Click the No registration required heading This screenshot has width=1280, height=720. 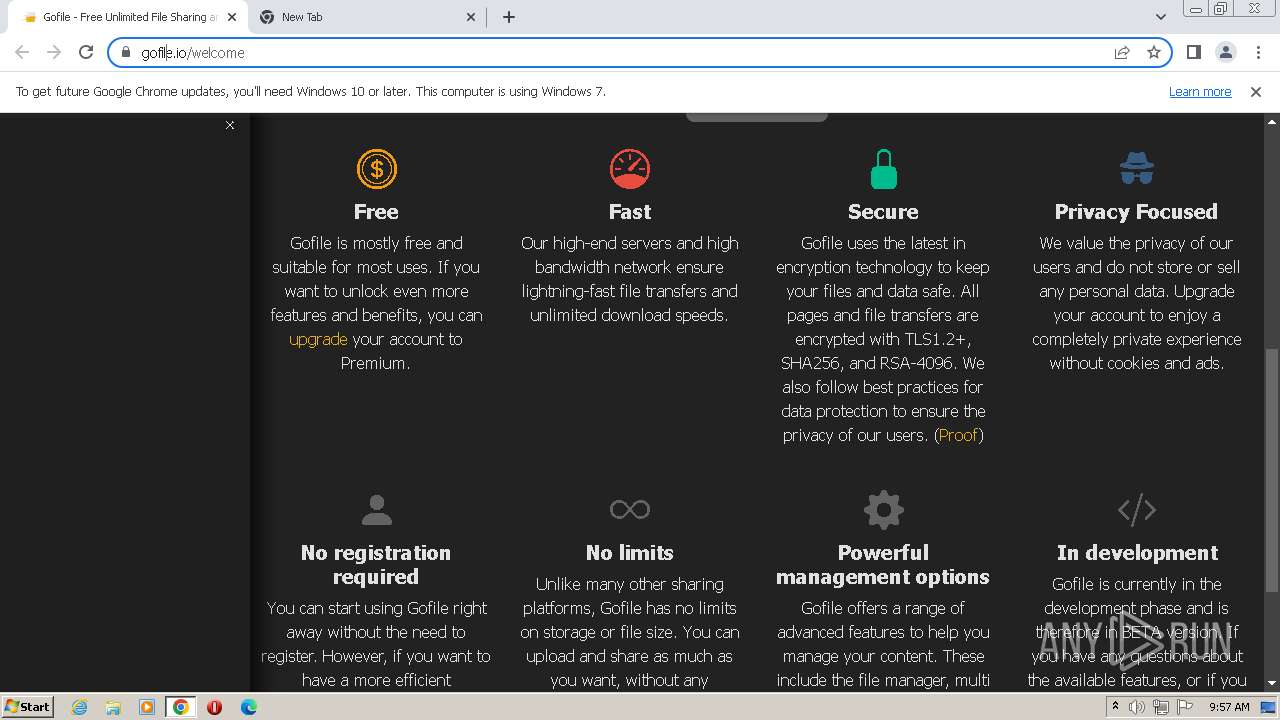(376, 565)
